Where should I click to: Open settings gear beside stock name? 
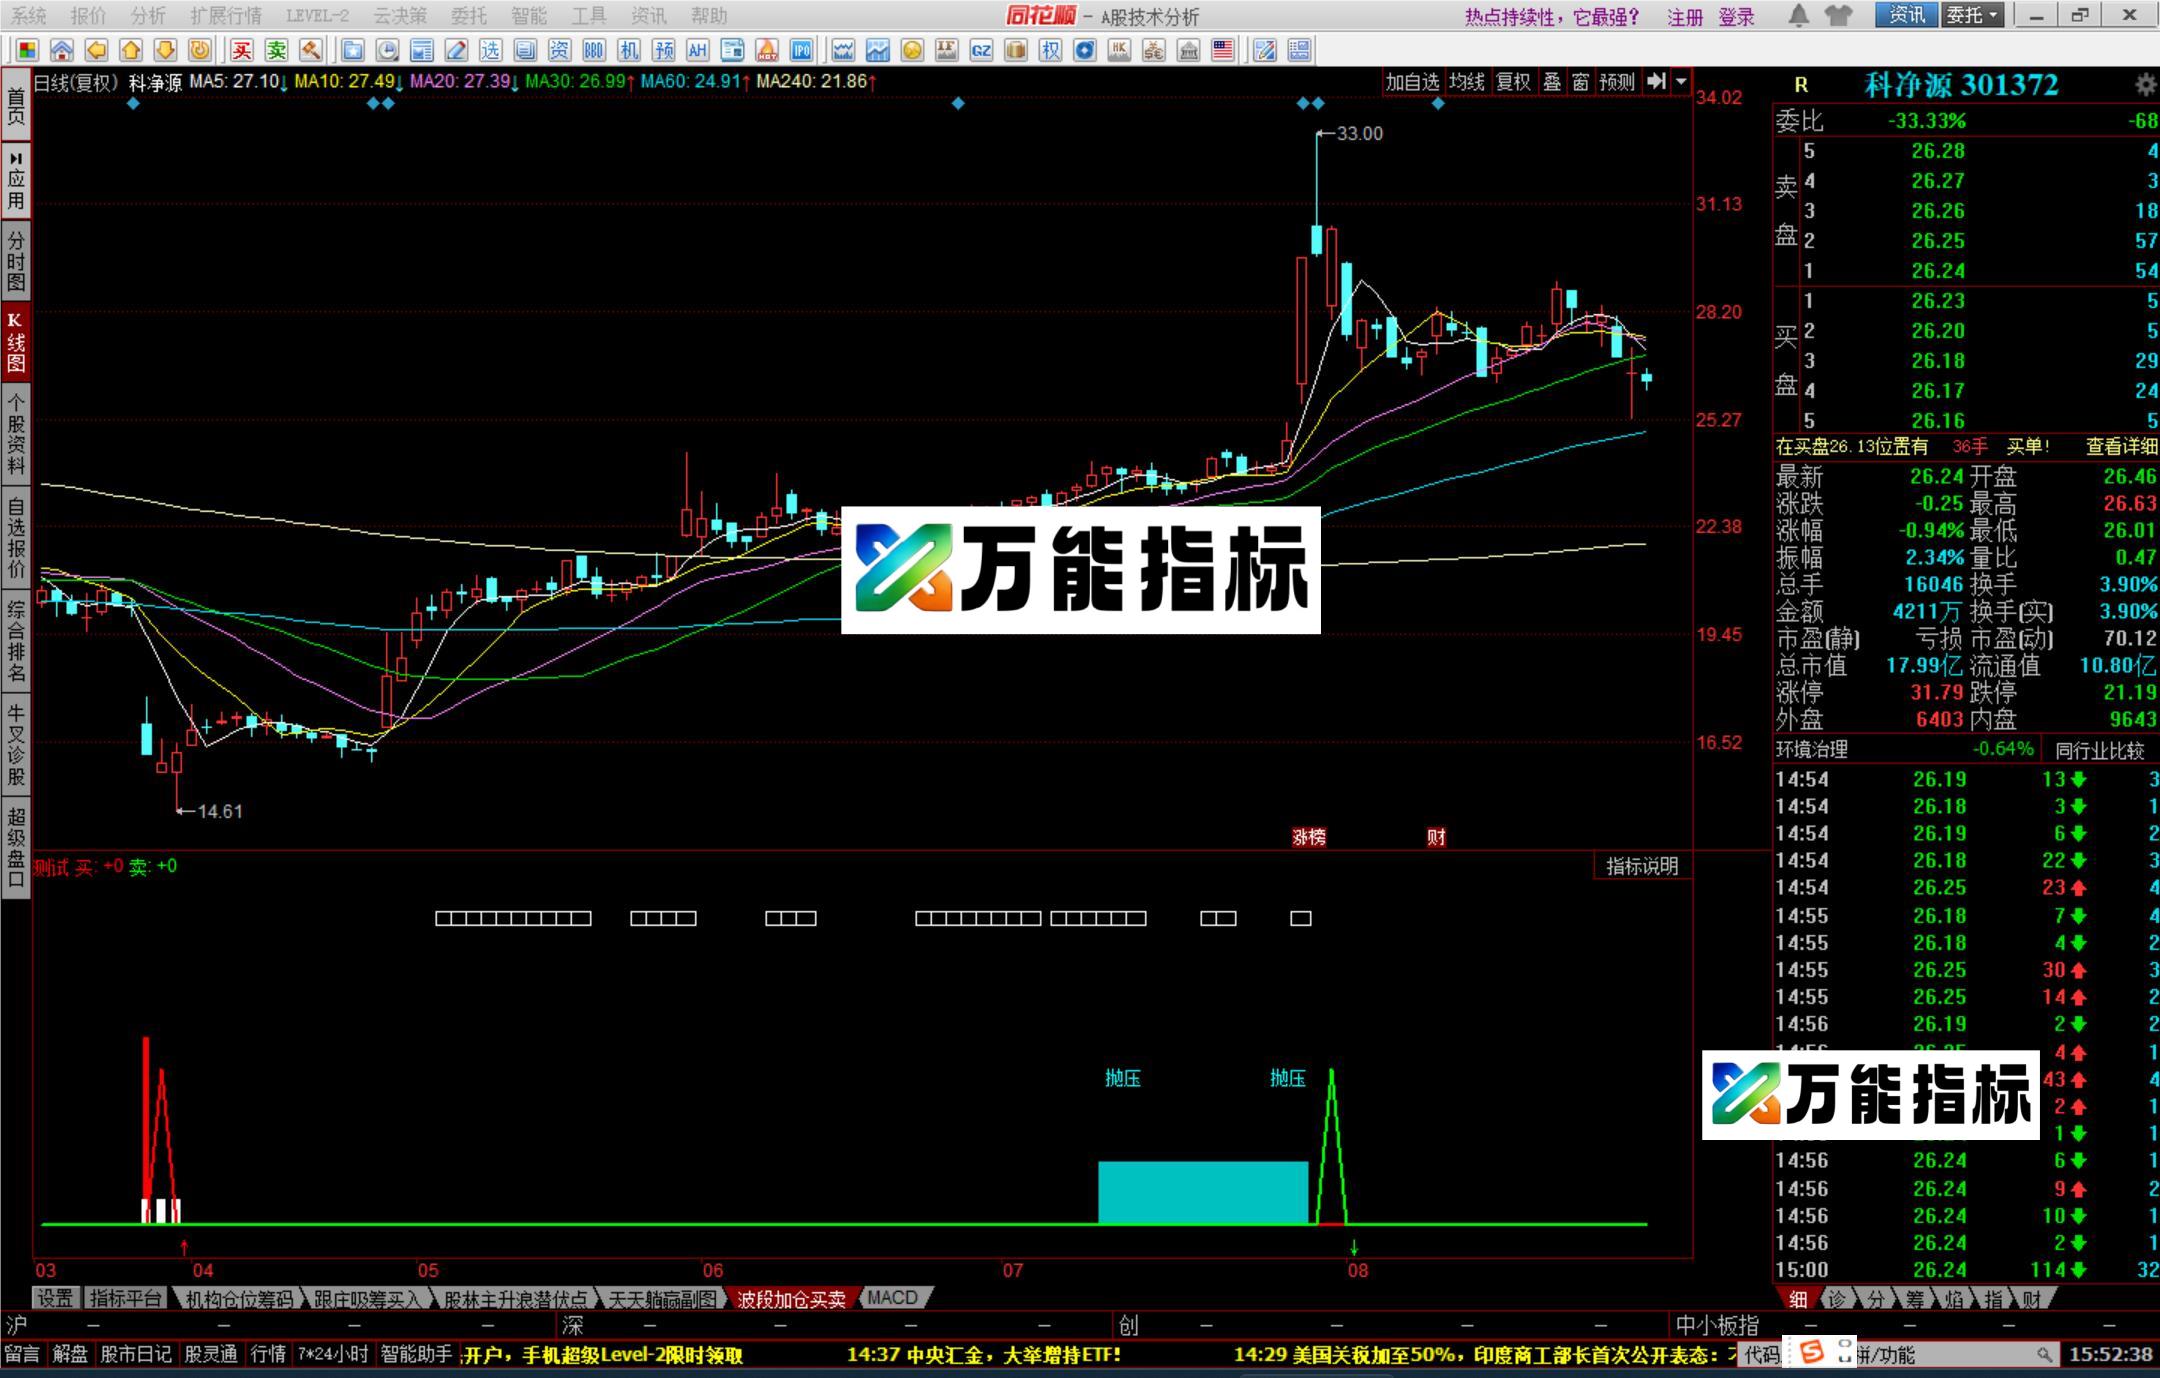(x=2144, y=85)
